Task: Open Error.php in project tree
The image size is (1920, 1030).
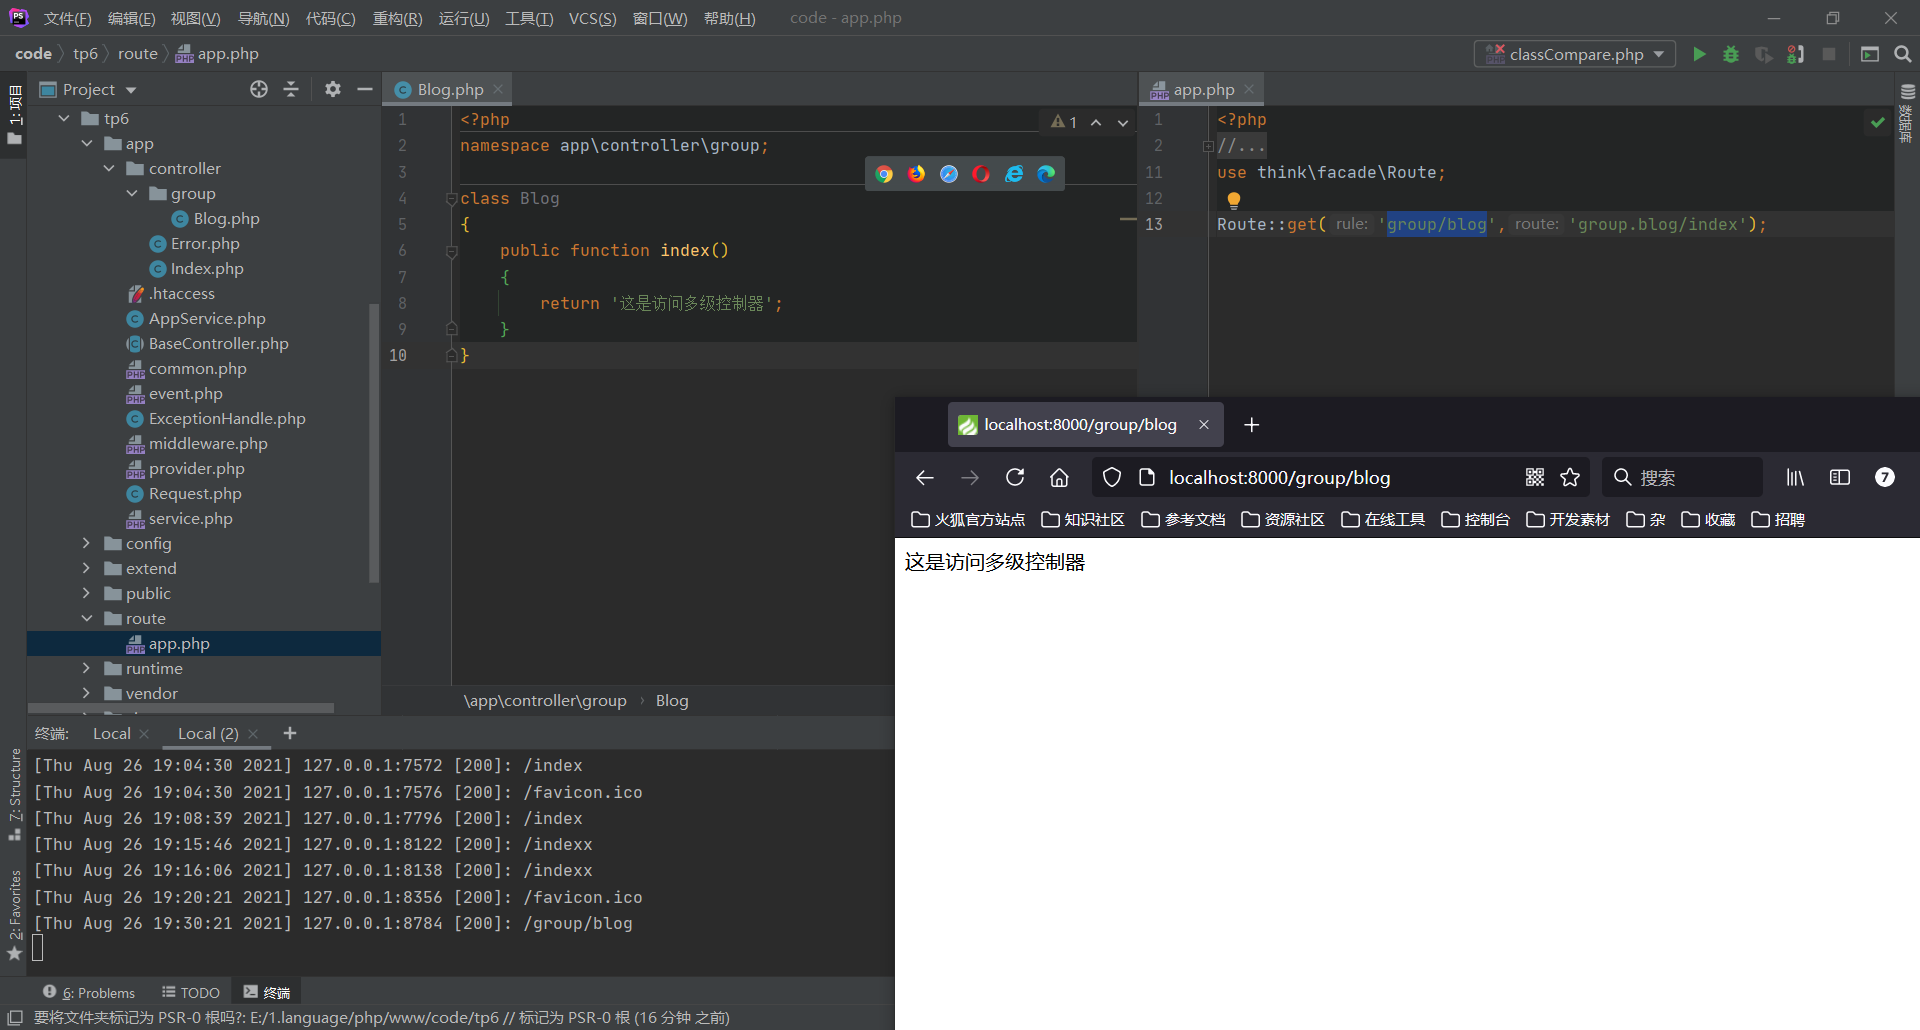Action: click(x=194, y=243)
